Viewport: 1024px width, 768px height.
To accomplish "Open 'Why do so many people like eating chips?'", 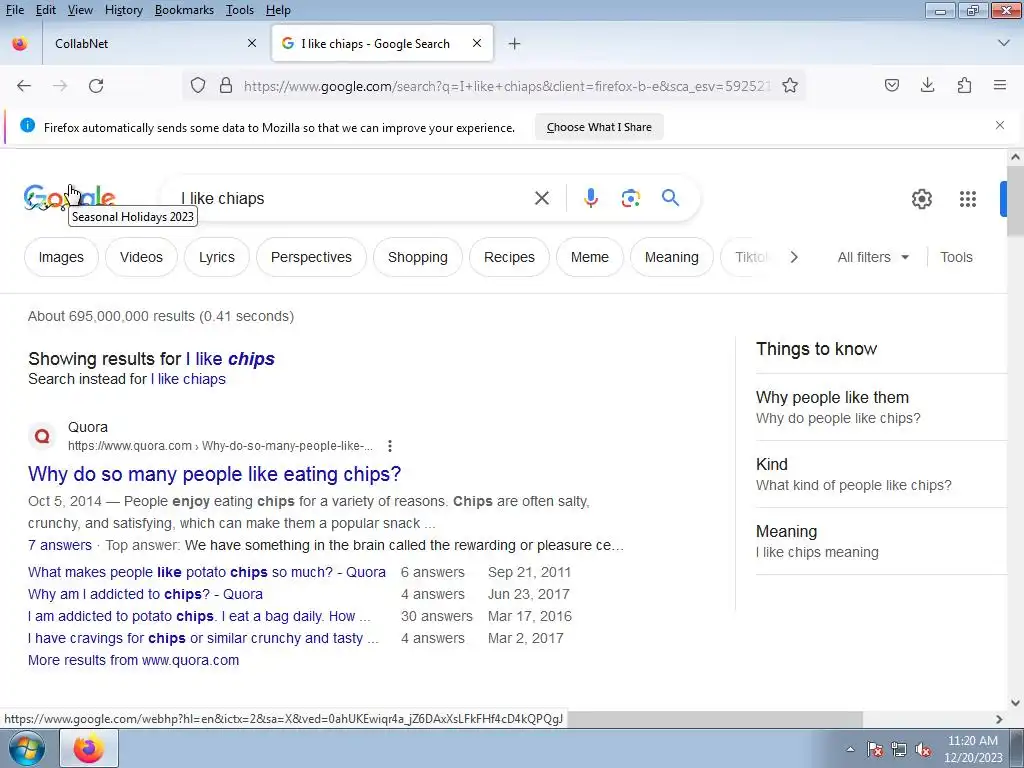I will pyautogui.click(x=215, y=473).
